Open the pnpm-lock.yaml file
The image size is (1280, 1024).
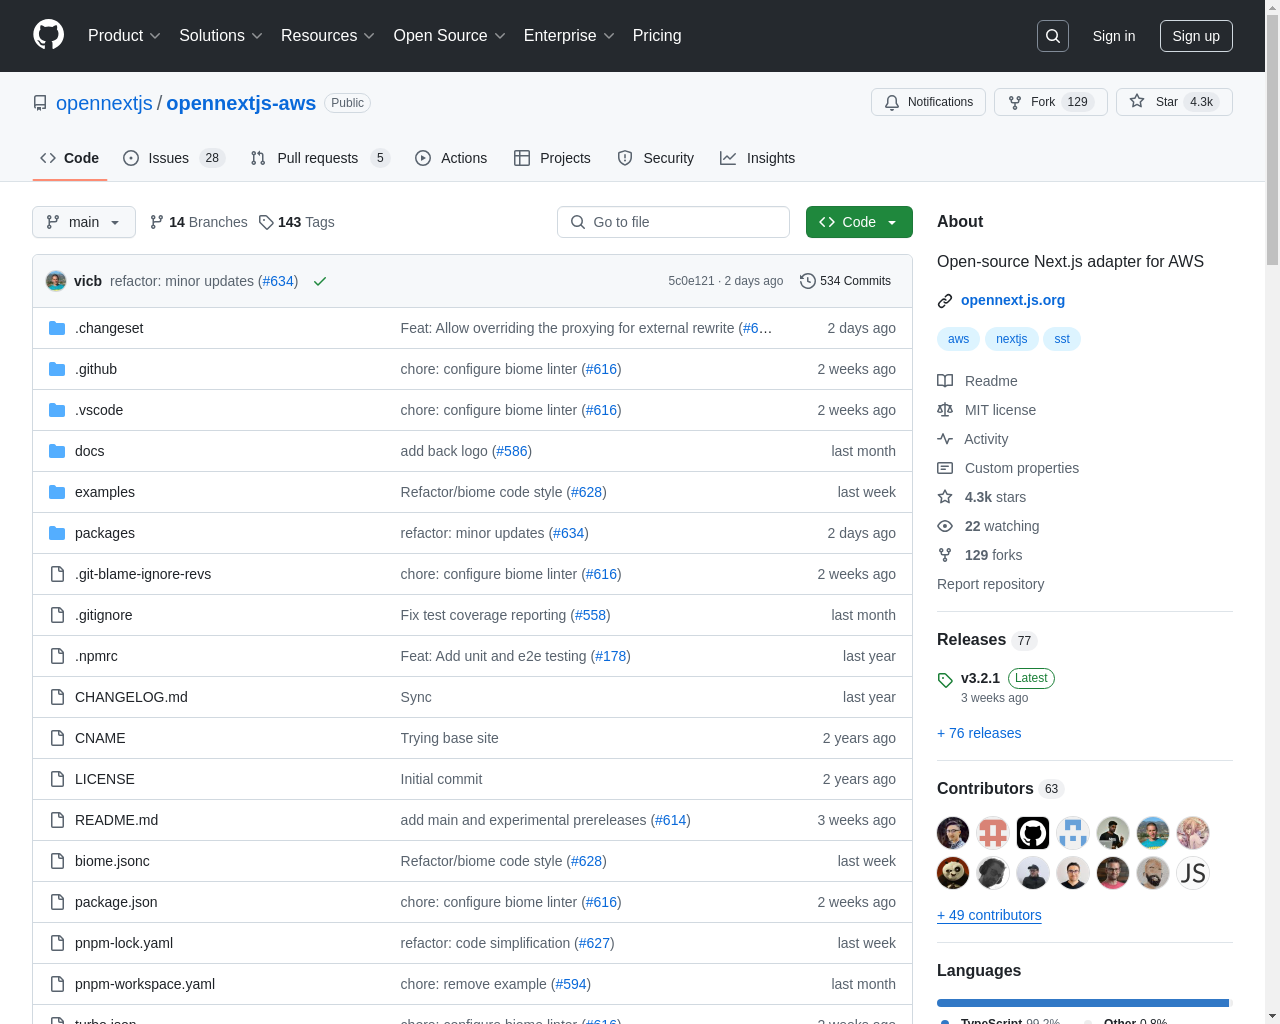(124, 943)
